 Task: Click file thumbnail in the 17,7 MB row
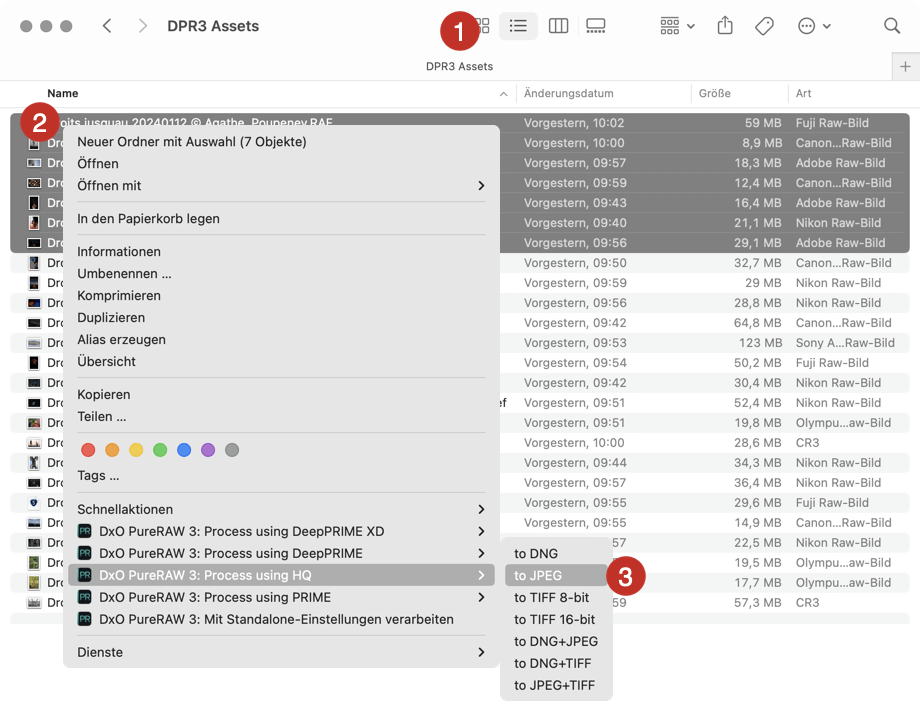(x=34, y=583)
